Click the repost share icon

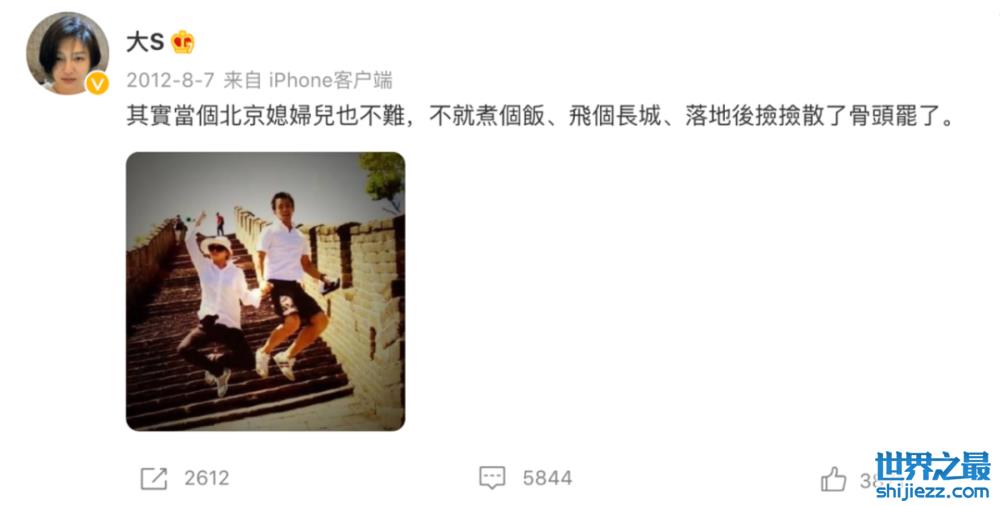coord(154,479)
